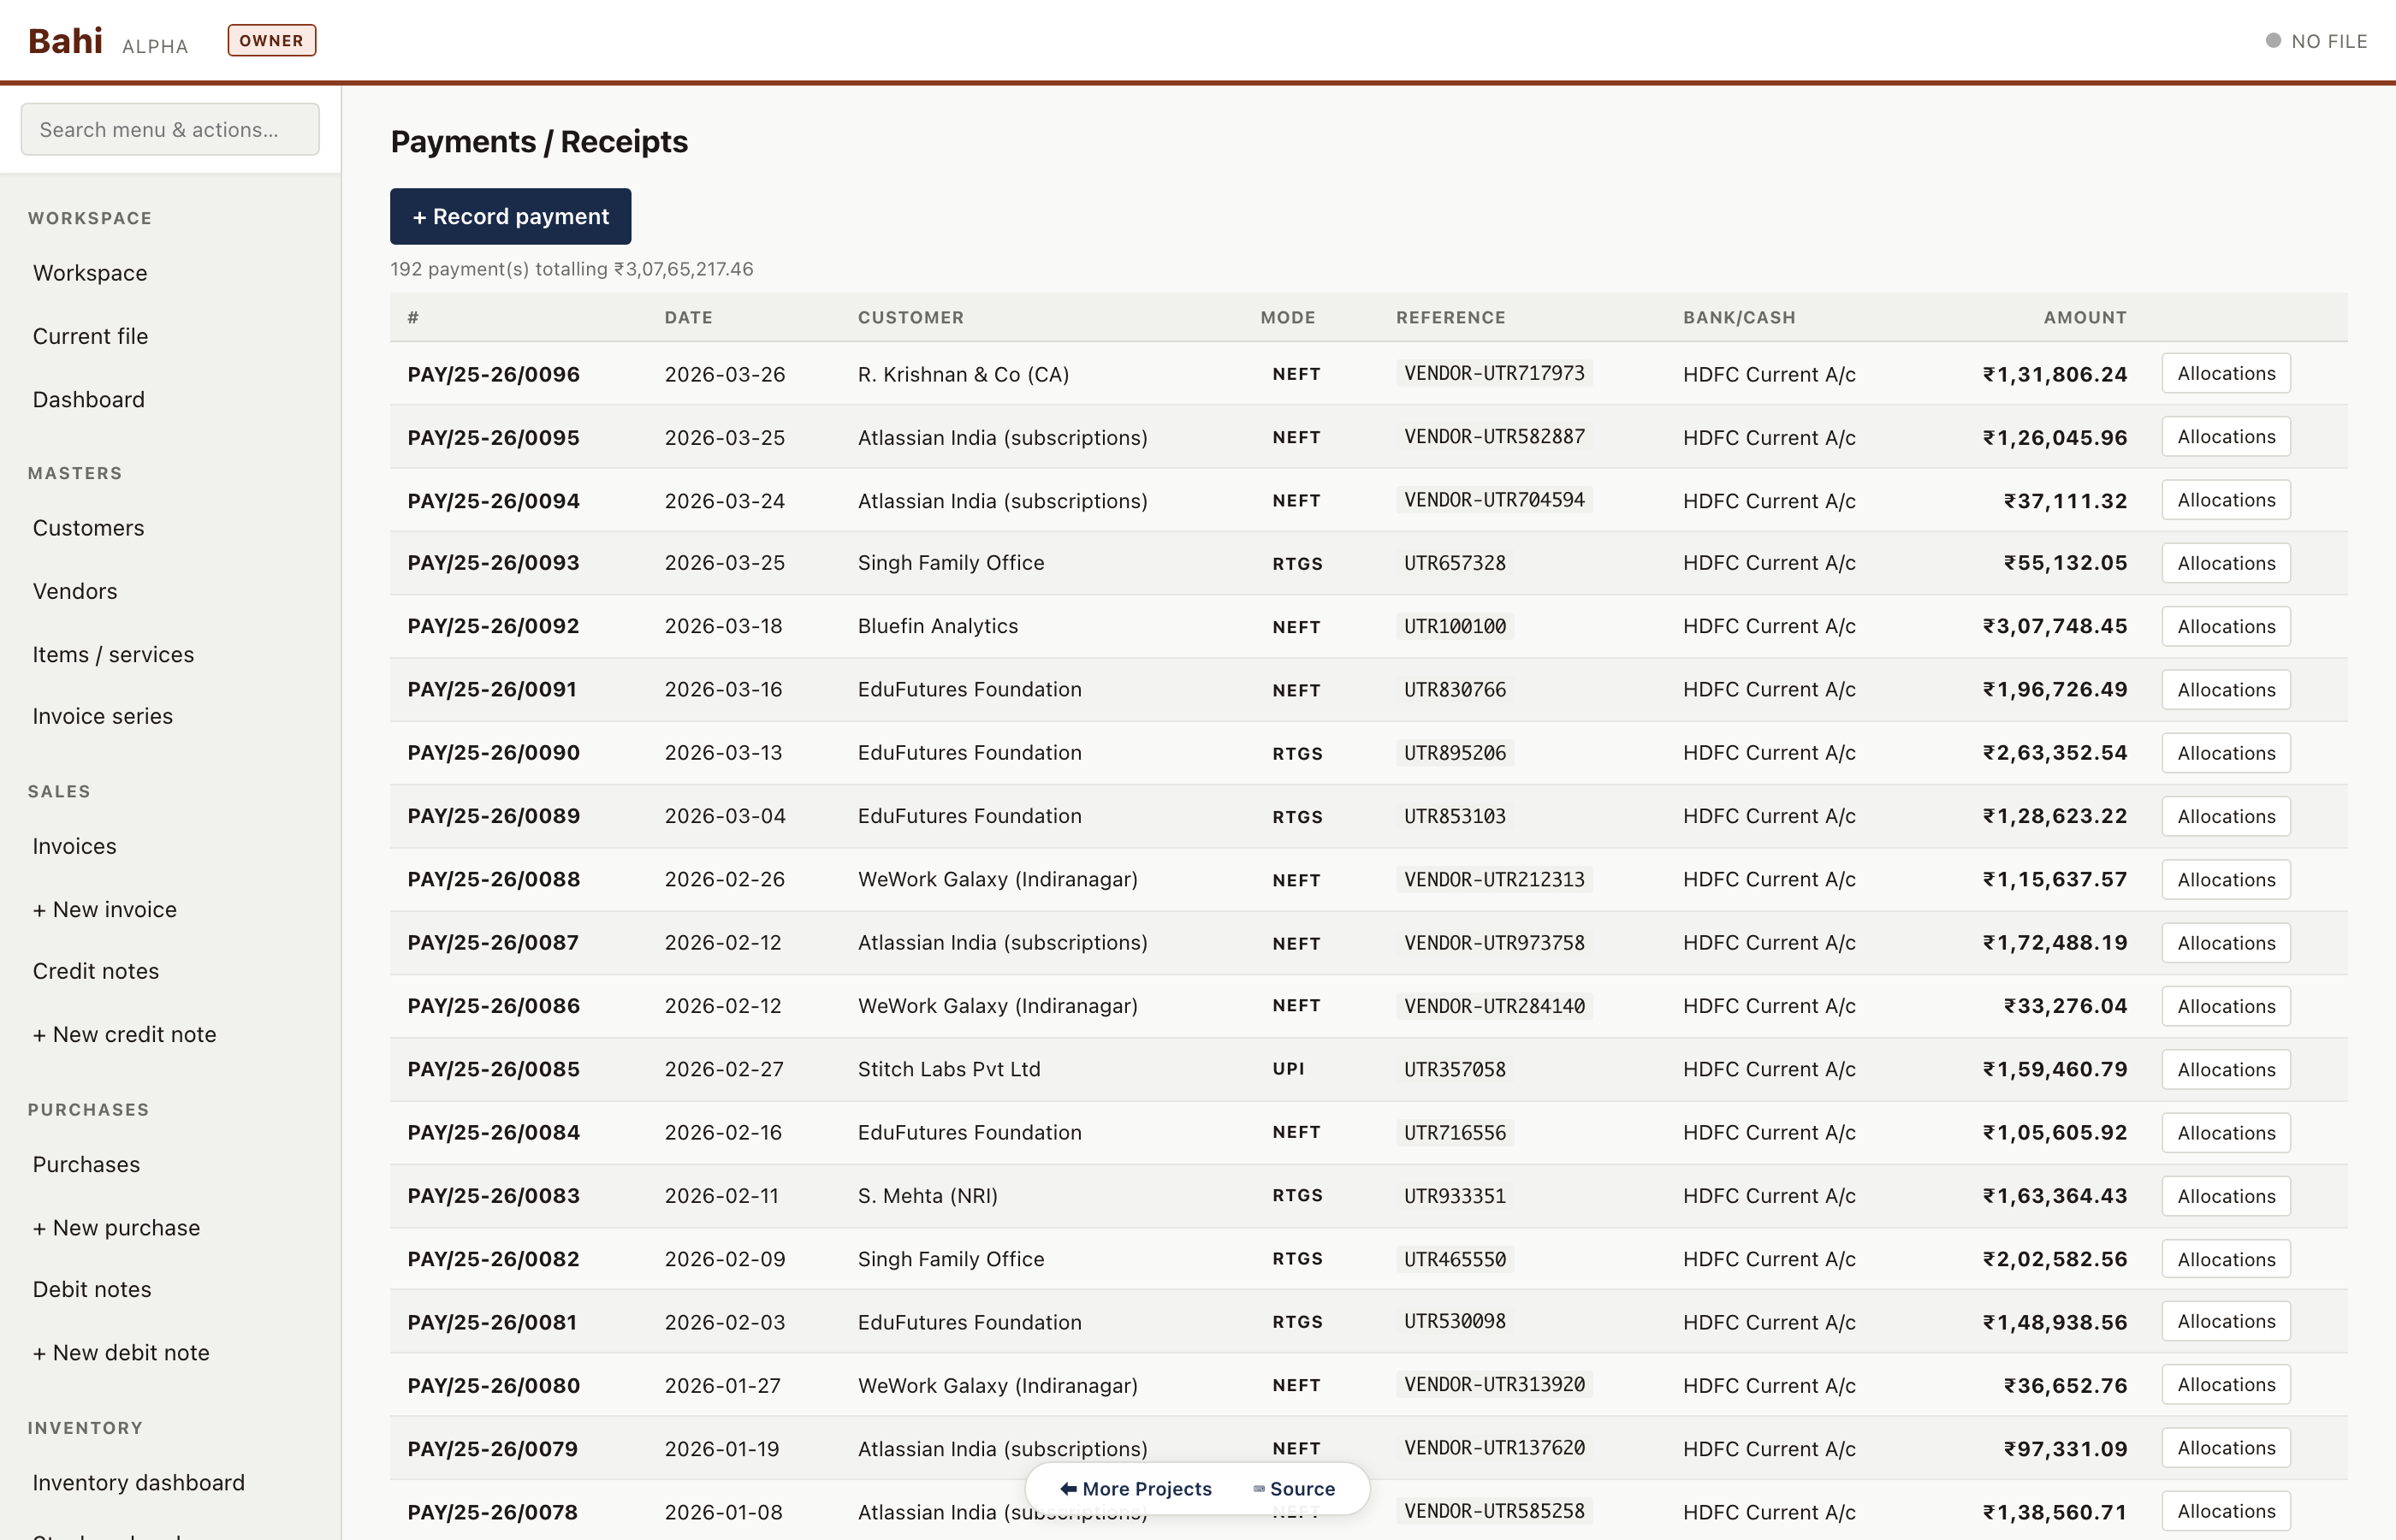The image size is (2396, 1540).
Task: Select reference VENDOR-UTR717973 in the table
Action: click(1494, 373)
